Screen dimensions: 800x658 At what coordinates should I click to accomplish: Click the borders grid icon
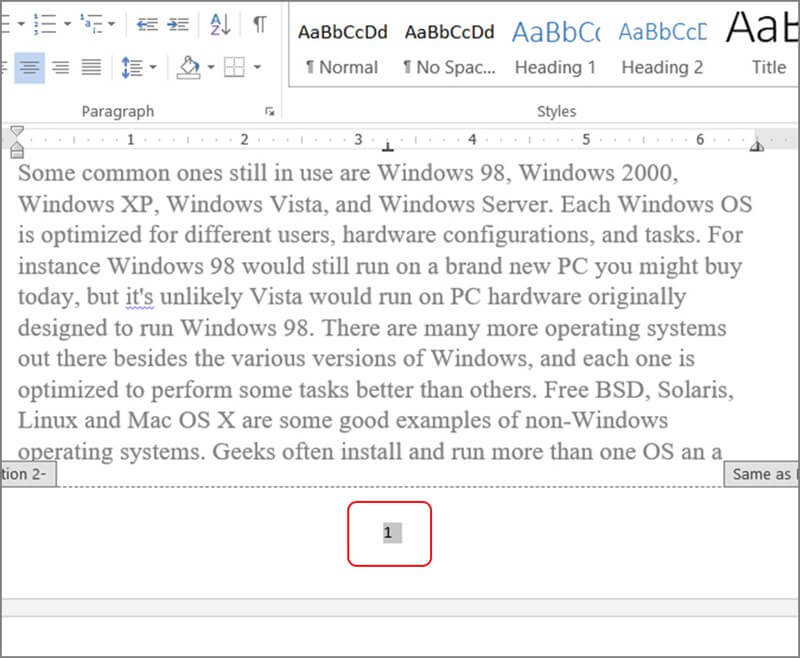(235, 67)
